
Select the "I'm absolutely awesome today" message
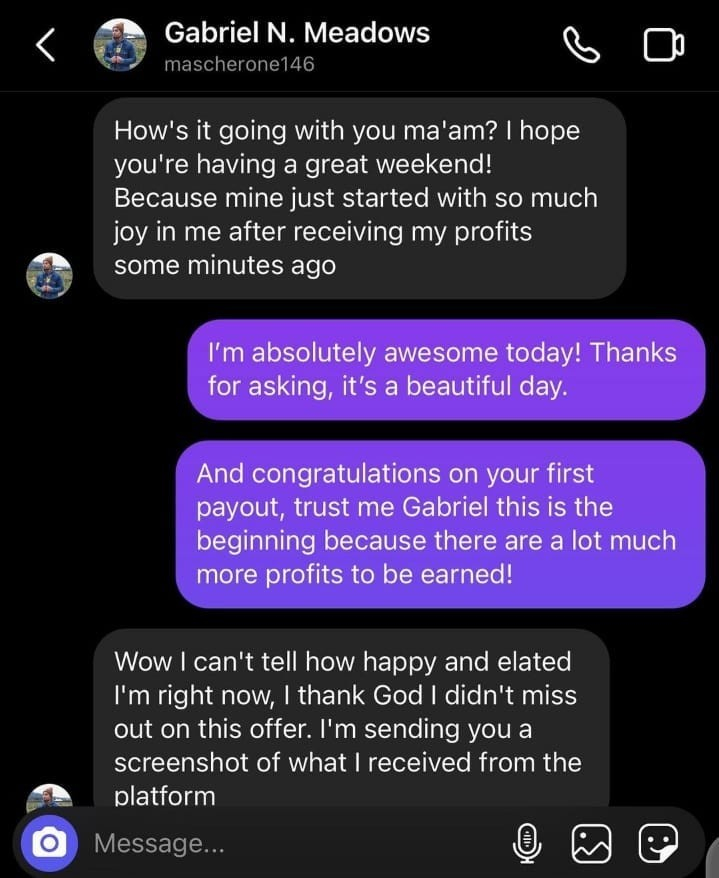point(446,369)
